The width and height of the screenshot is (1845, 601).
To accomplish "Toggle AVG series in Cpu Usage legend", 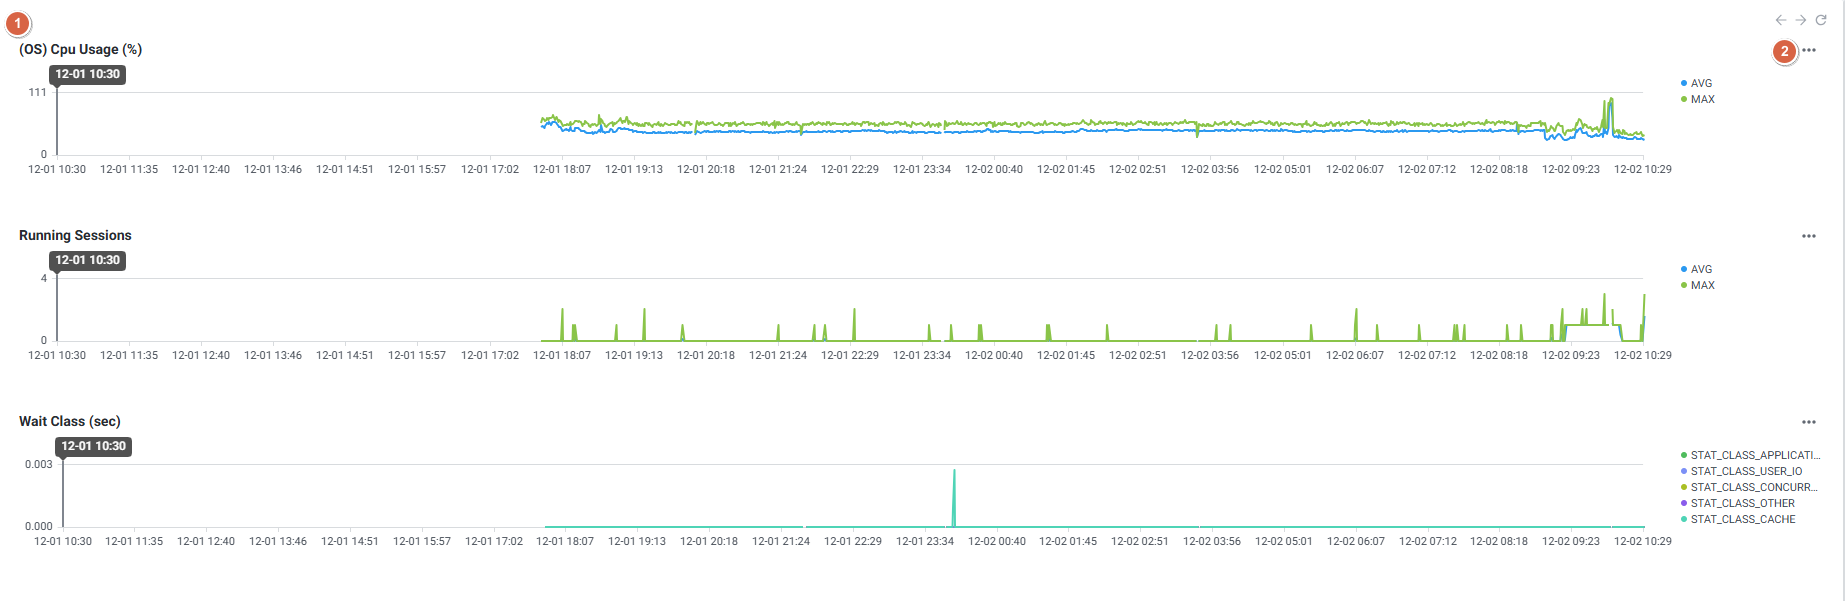I will point(1701,84).
